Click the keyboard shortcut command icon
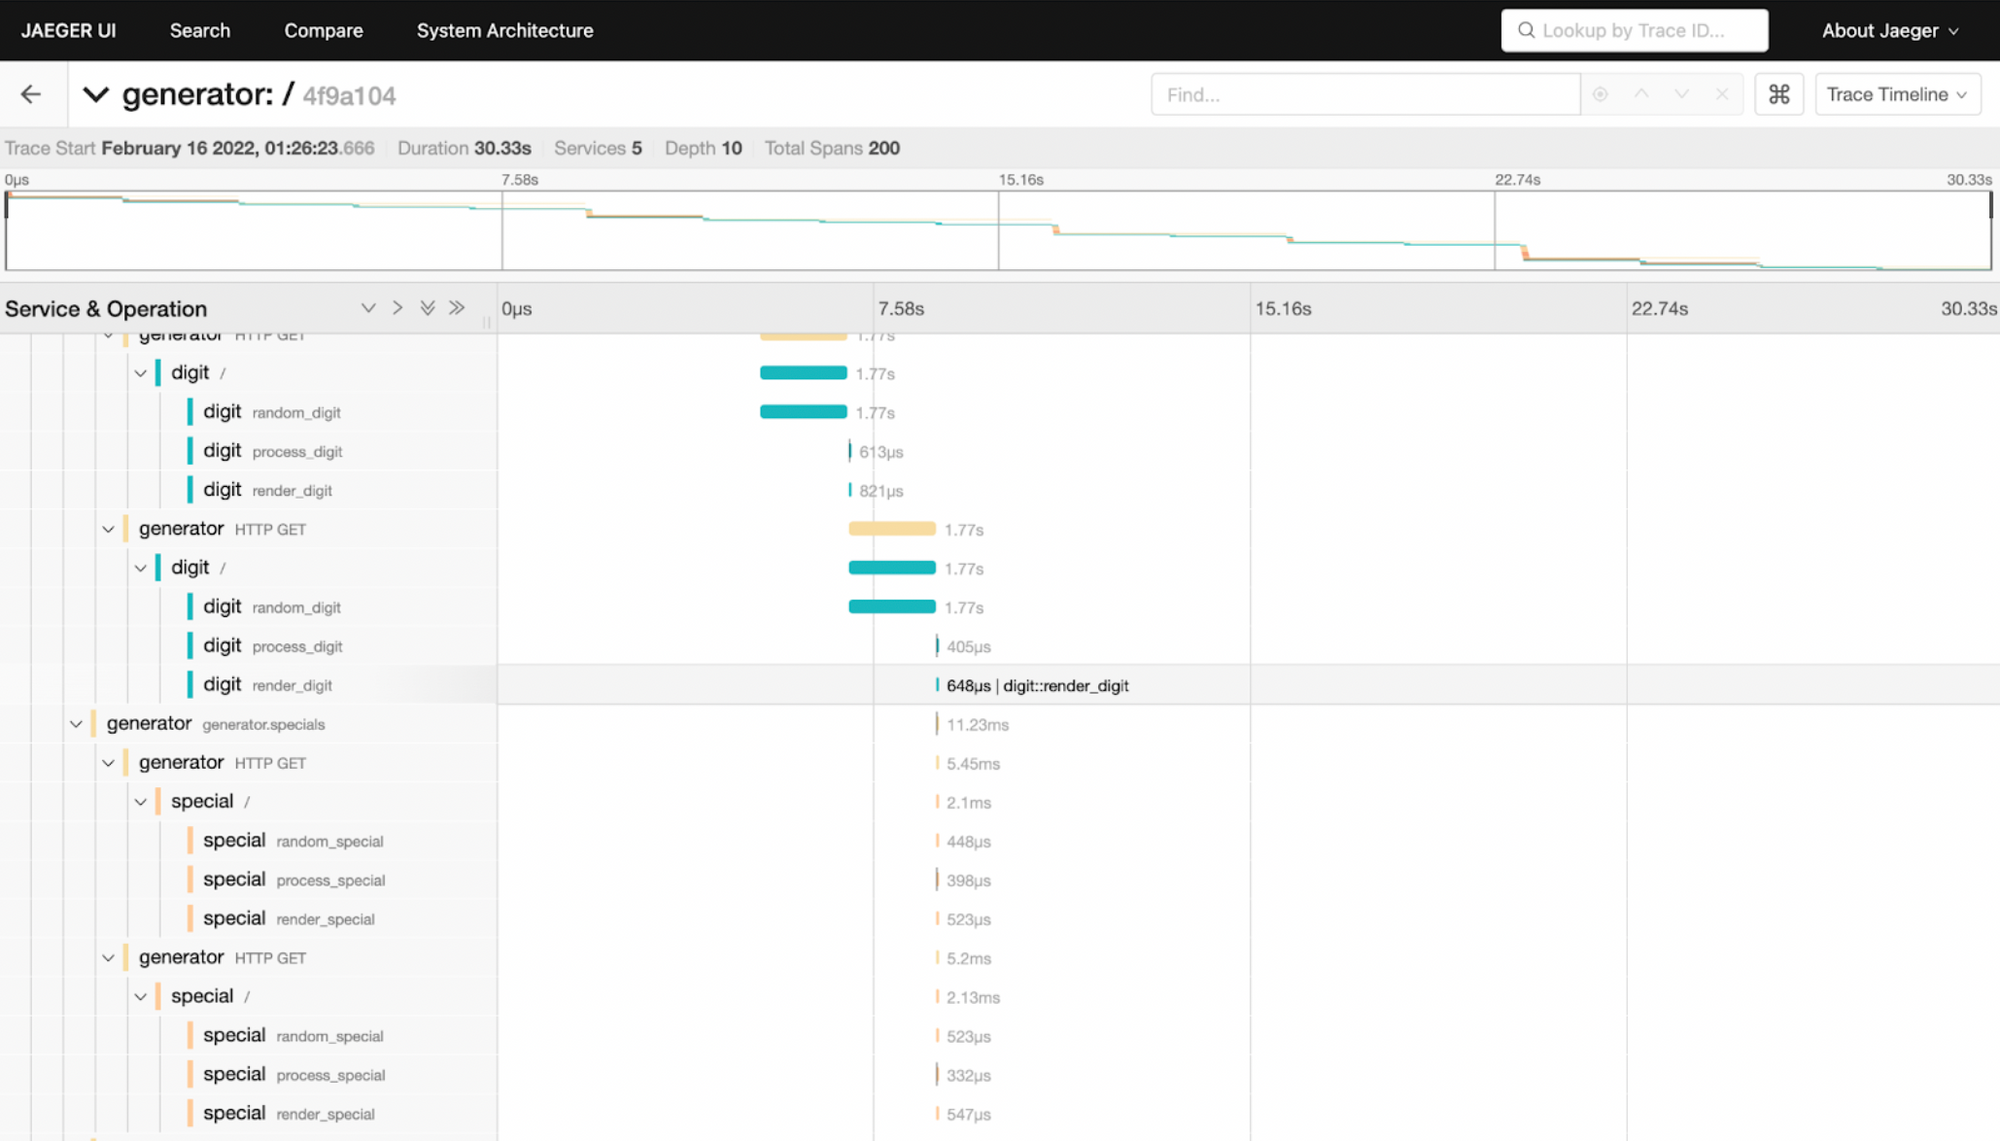Screen dimensions: 2000x1141 1779,95
